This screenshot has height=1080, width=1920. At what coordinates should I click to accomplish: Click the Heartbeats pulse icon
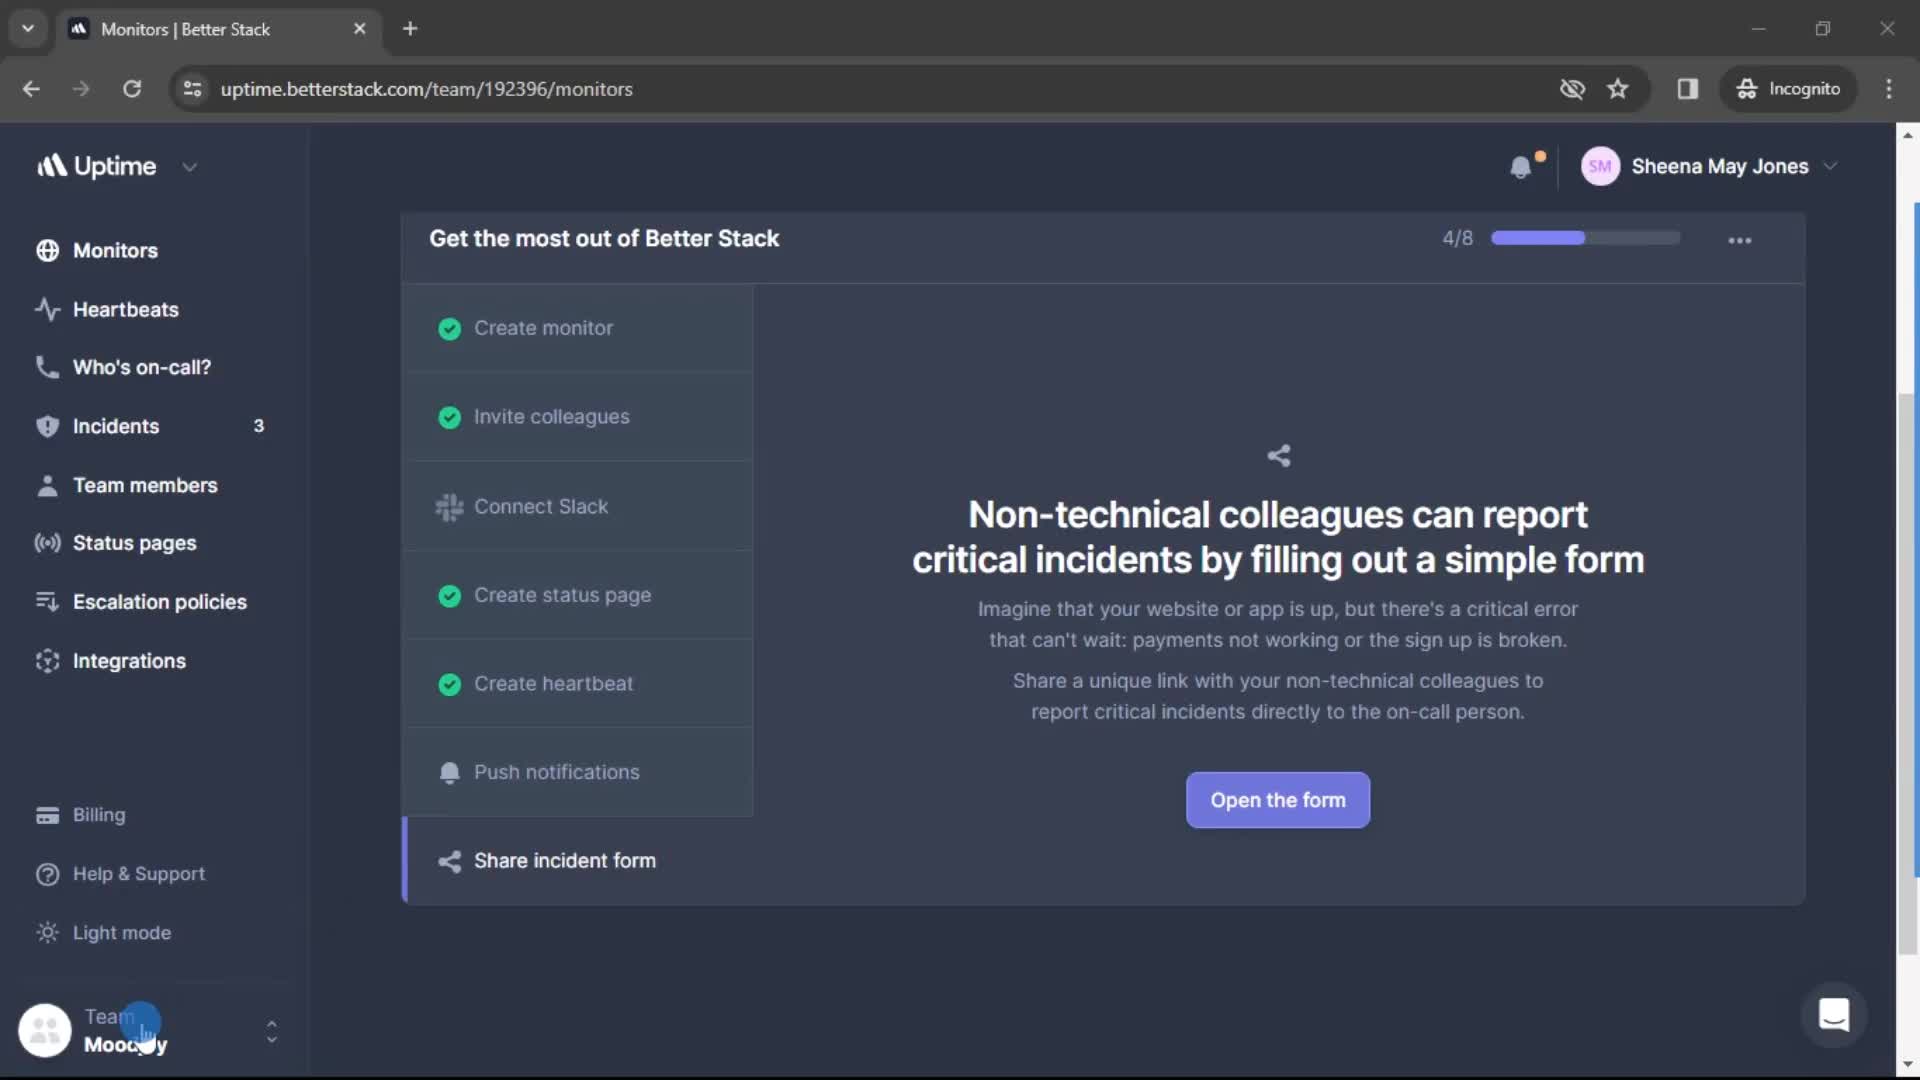47,309
